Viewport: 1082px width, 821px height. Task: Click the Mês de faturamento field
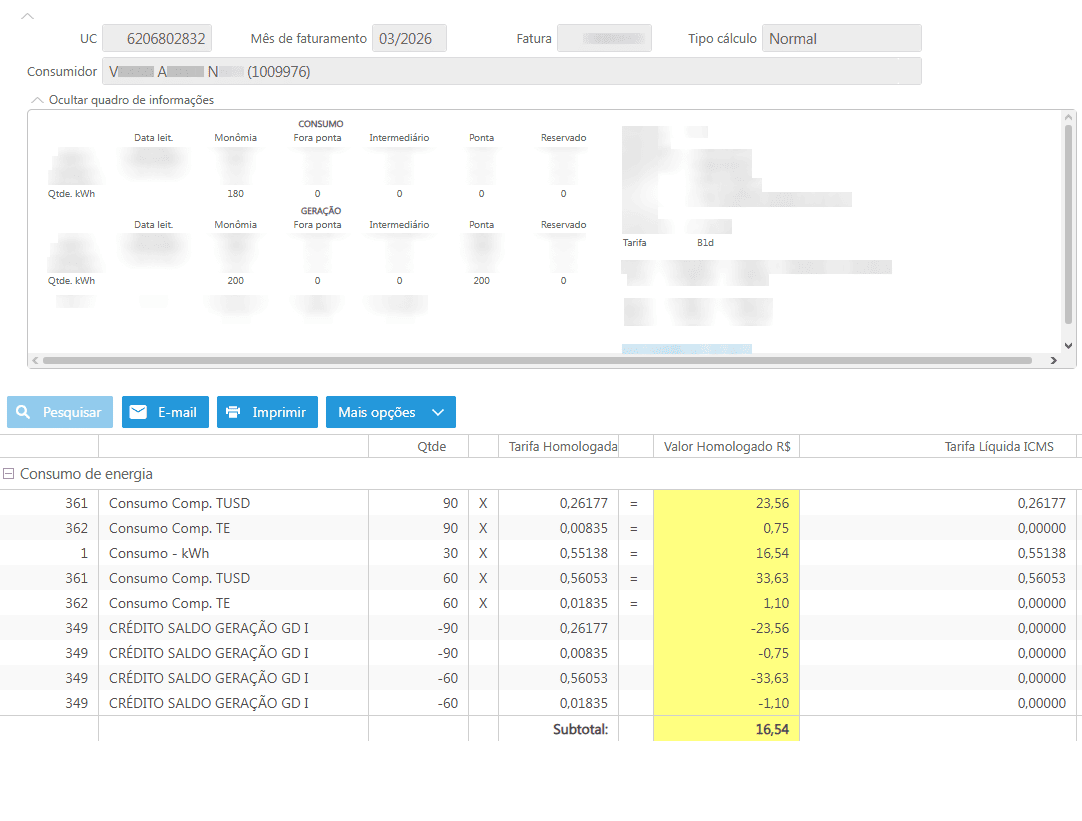click(x=409, y=39)
